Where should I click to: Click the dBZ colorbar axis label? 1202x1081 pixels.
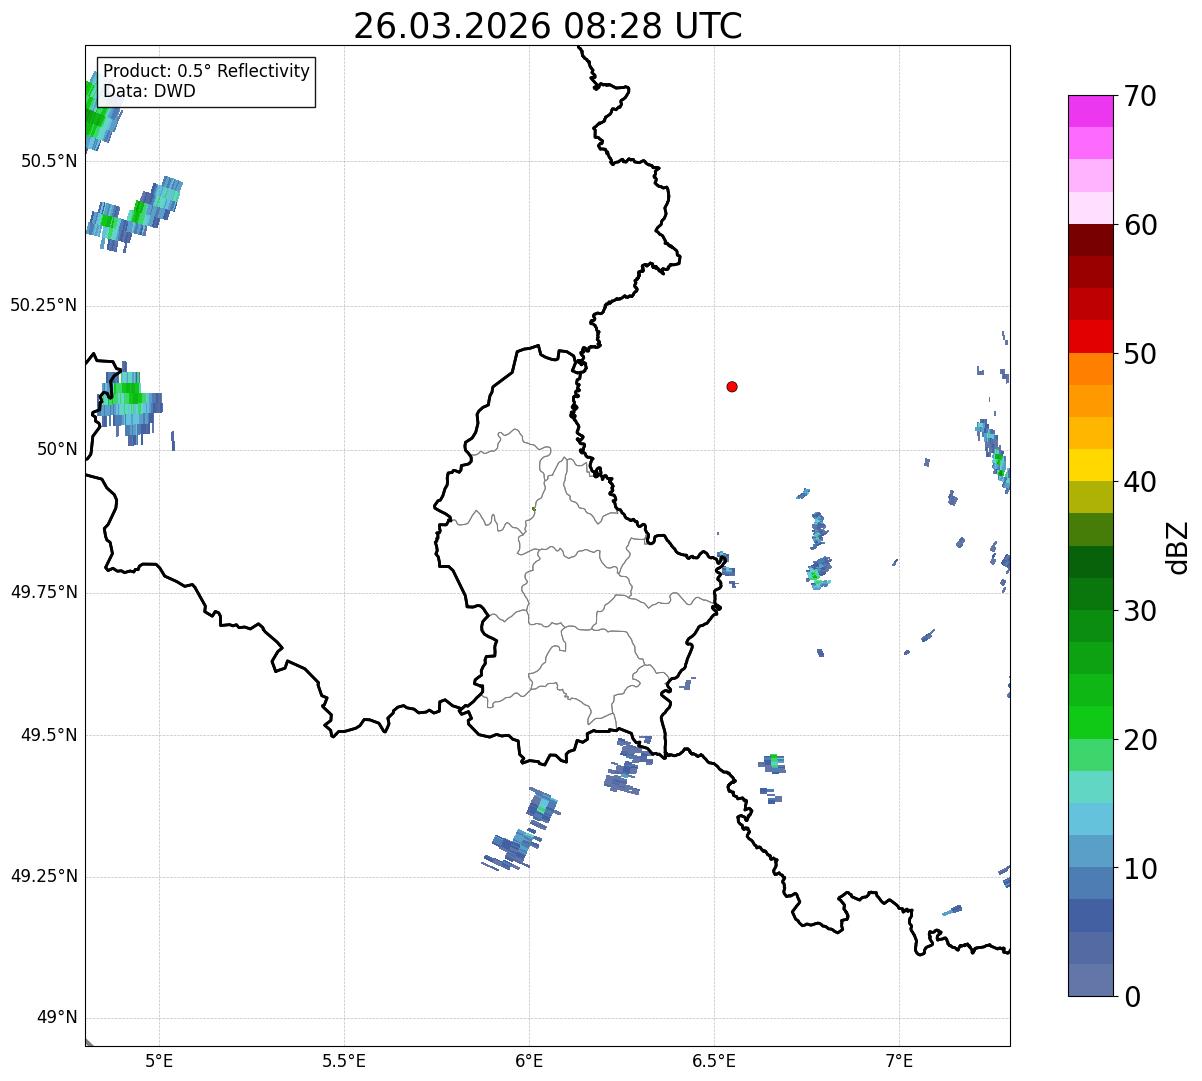coord(1178,547)
